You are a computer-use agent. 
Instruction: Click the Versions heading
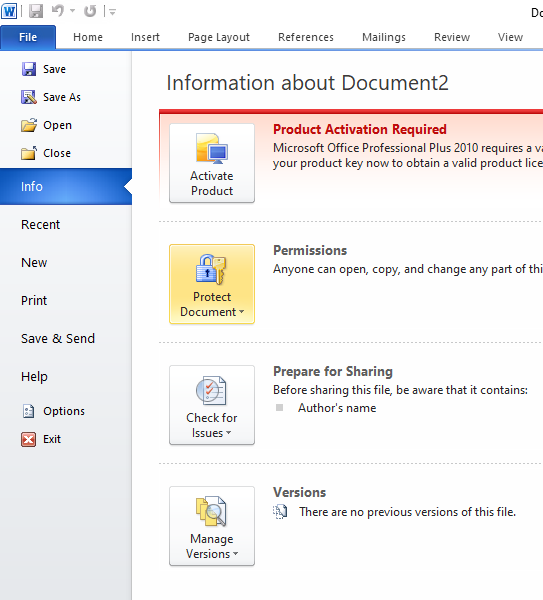(299, 492)
